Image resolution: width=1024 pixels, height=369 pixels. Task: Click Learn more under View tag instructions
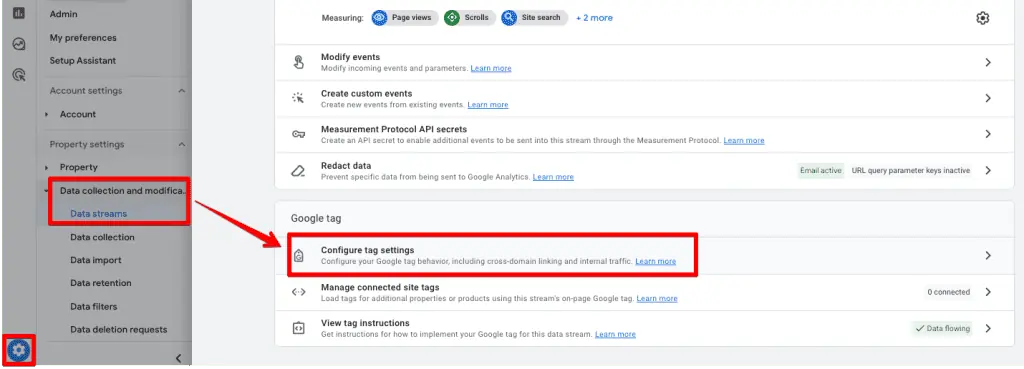coord(615,334)
